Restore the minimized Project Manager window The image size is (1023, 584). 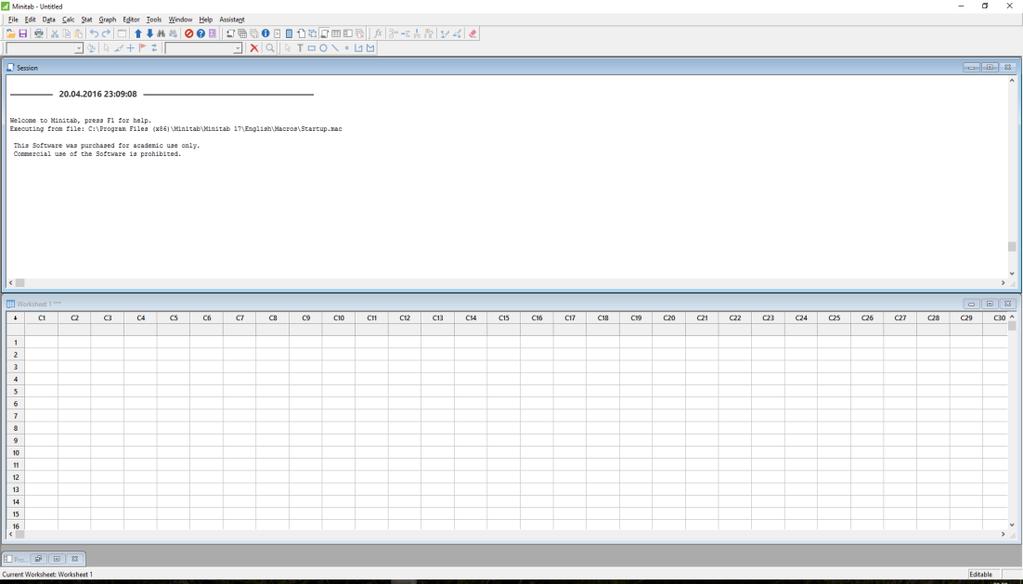[x=38, y=559]
